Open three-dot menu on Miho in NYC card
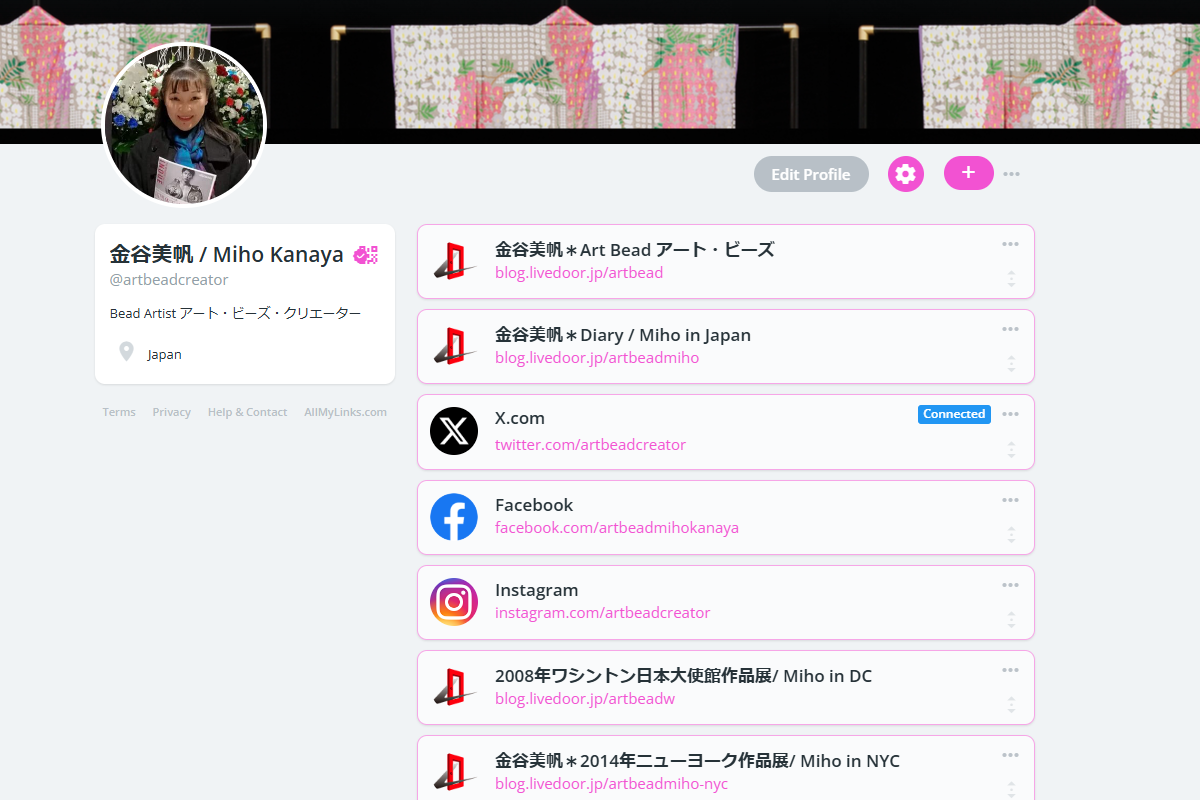The width and height of the screenshot is (1200, 800). [1011, 755]
